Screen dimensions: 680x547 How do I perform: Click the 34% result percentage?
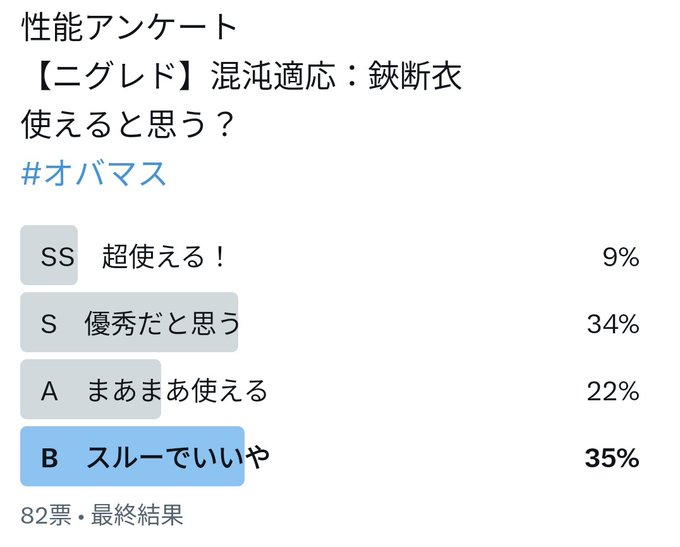coord(613,324)
